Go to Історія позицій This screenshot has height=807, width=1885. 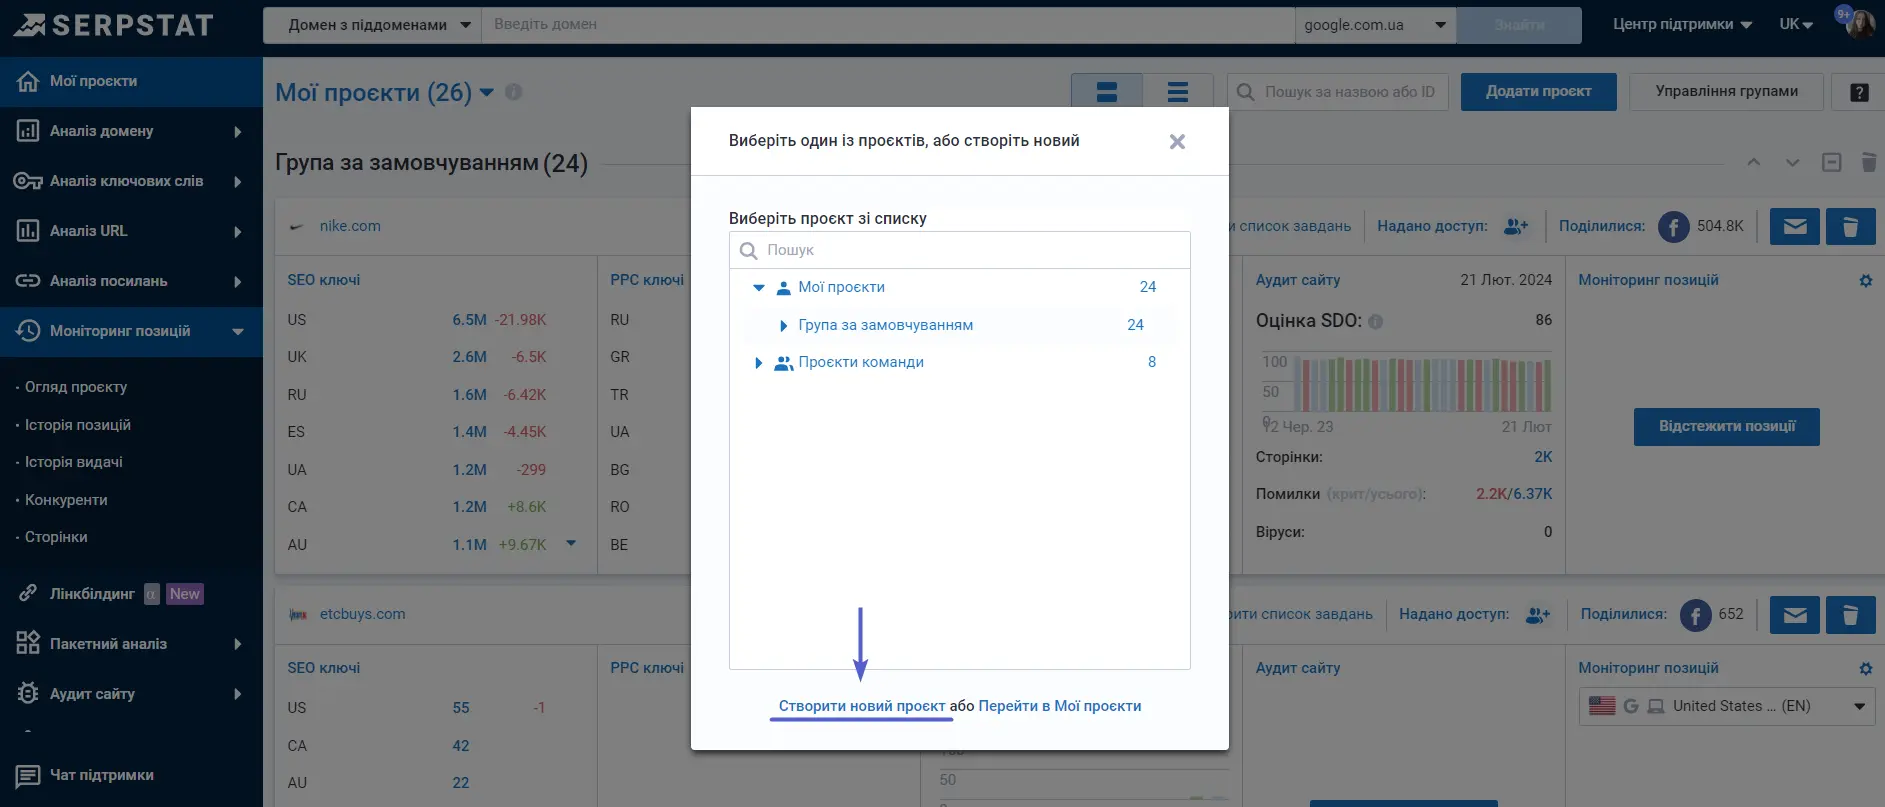click(x=78, y=425)
